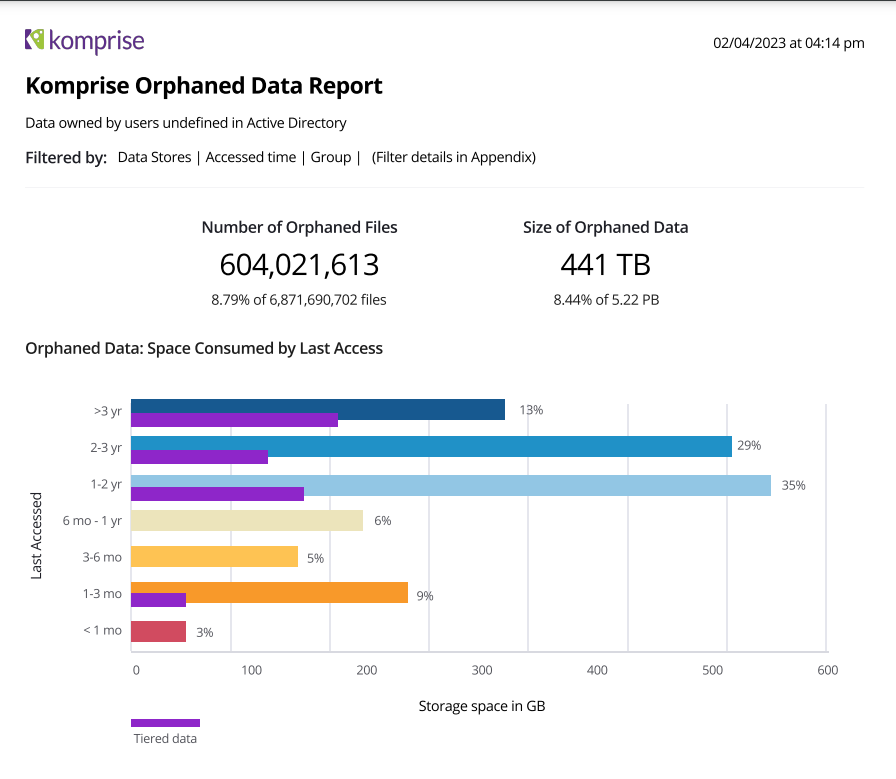Click the red < 1 mo bar
This screenshot has width=896, height=779.
pyautogui.click(x=158, y=631)
